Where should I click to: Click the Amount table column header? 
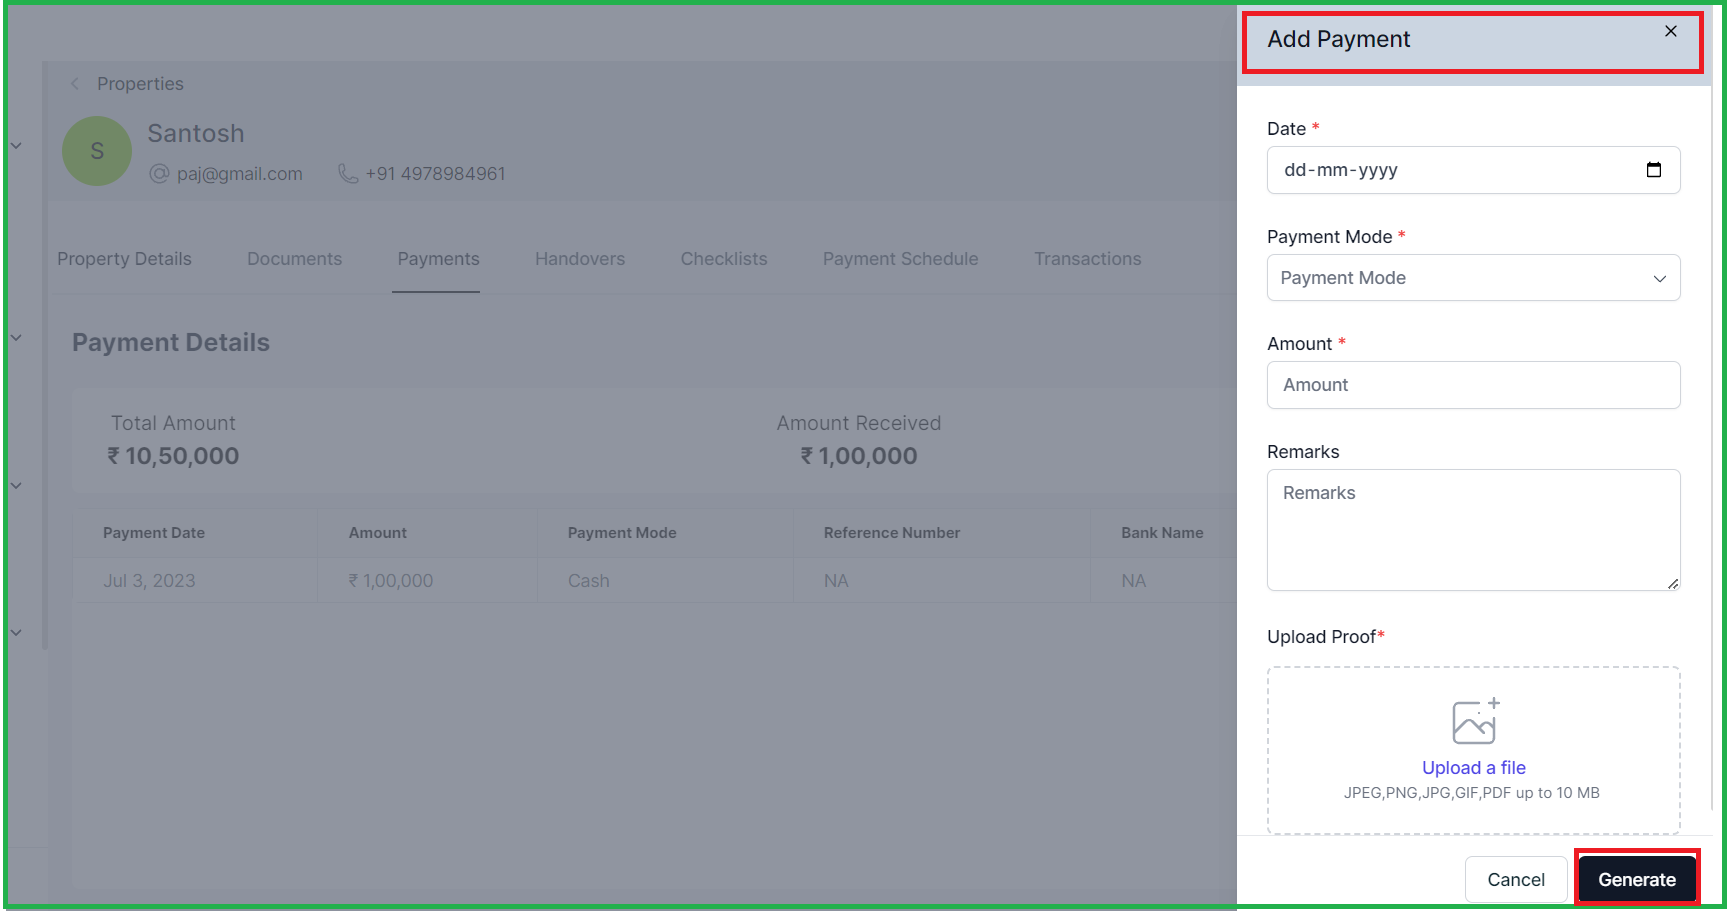point(377,533)
